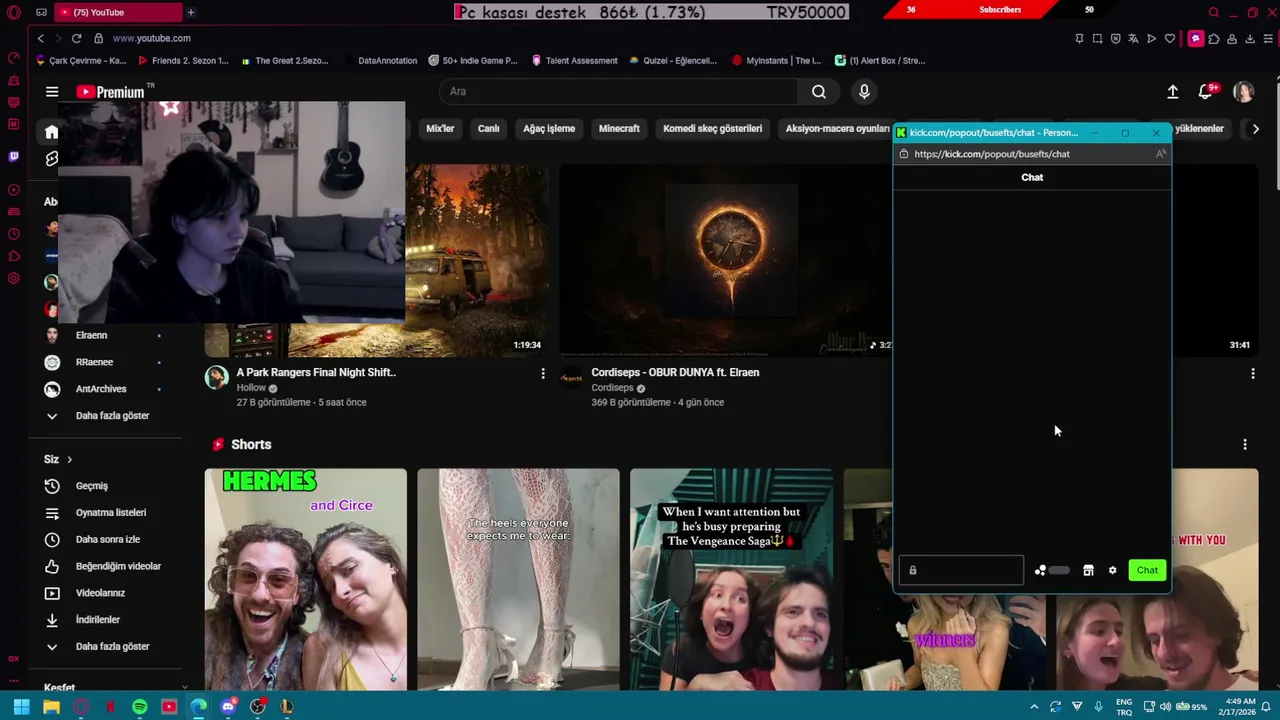Open YouTube notifications bell

tap(1206, 92)
